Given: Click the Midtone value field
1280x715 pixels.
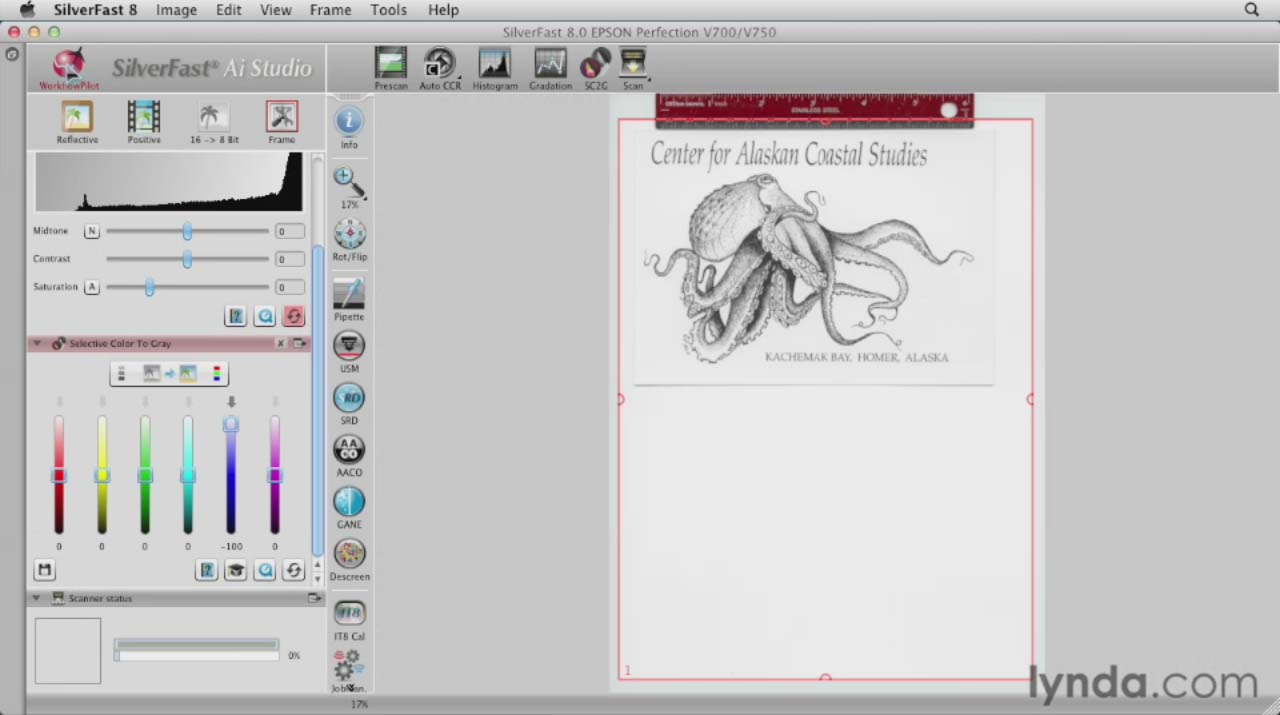Looking at the screenshot, I should tap(288, 231).
